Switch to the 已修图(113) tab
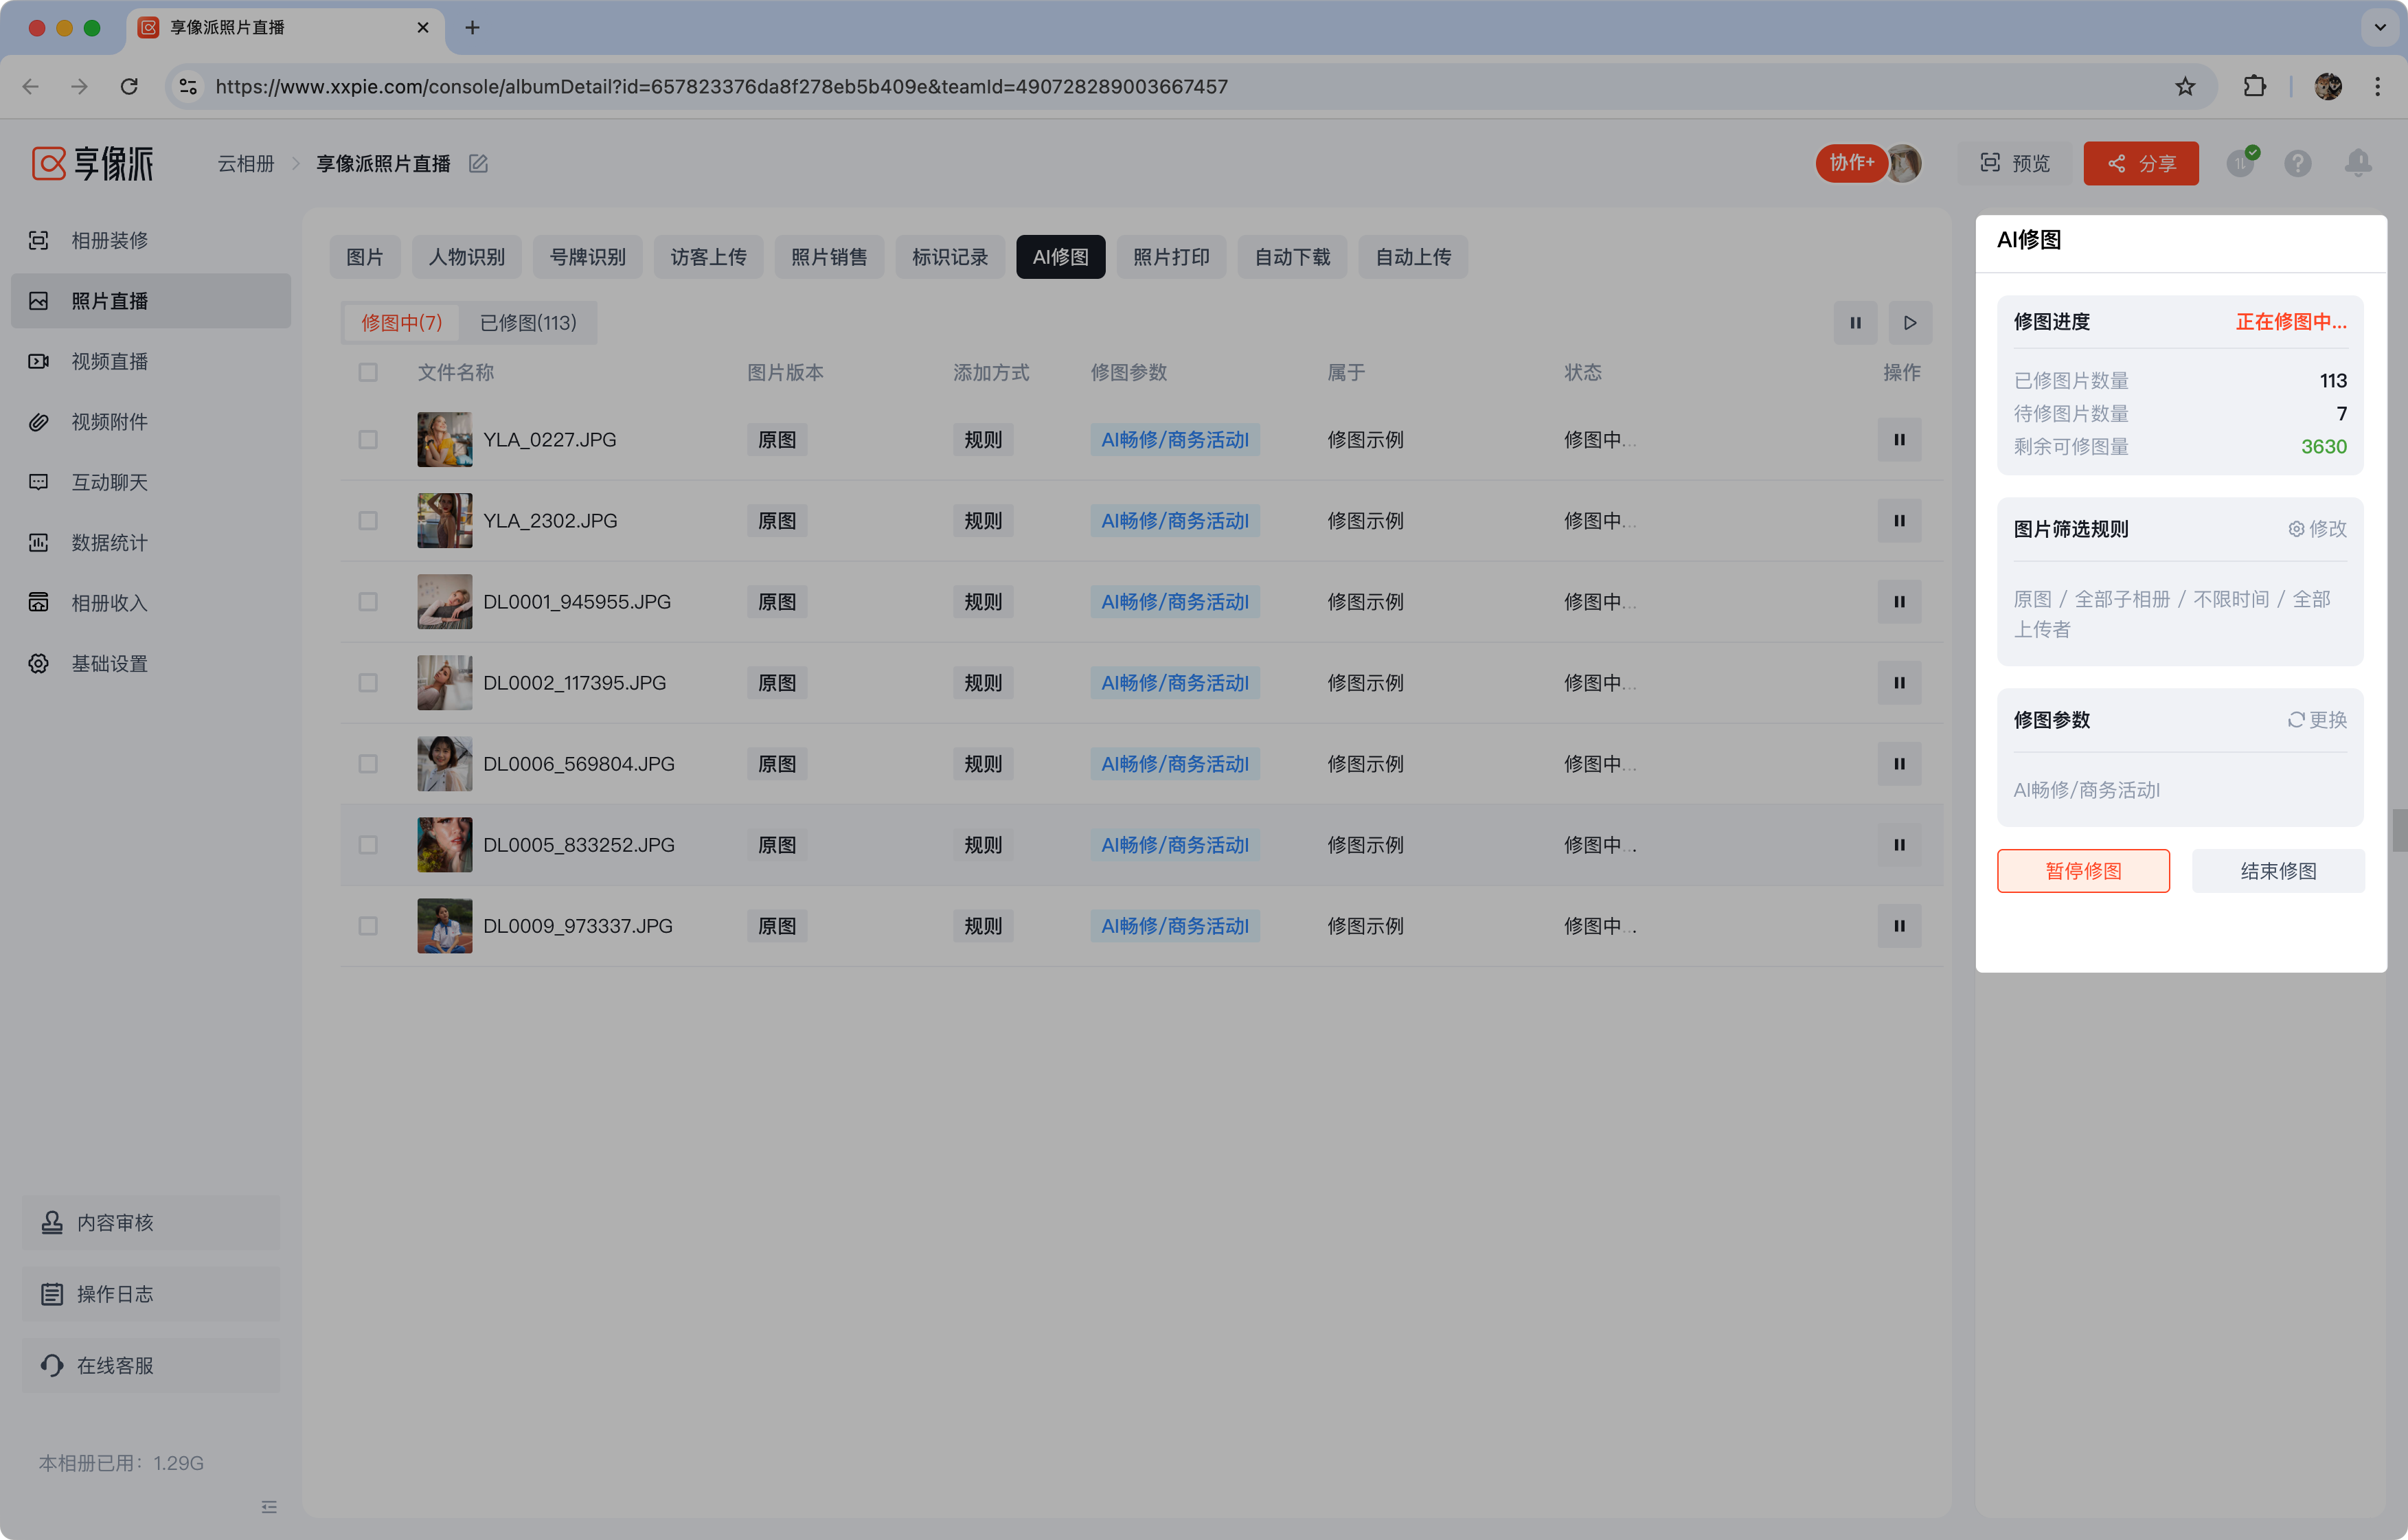Image resolution: width=2408 pixels, height=1540 pixels. click(x=528, y=323)
